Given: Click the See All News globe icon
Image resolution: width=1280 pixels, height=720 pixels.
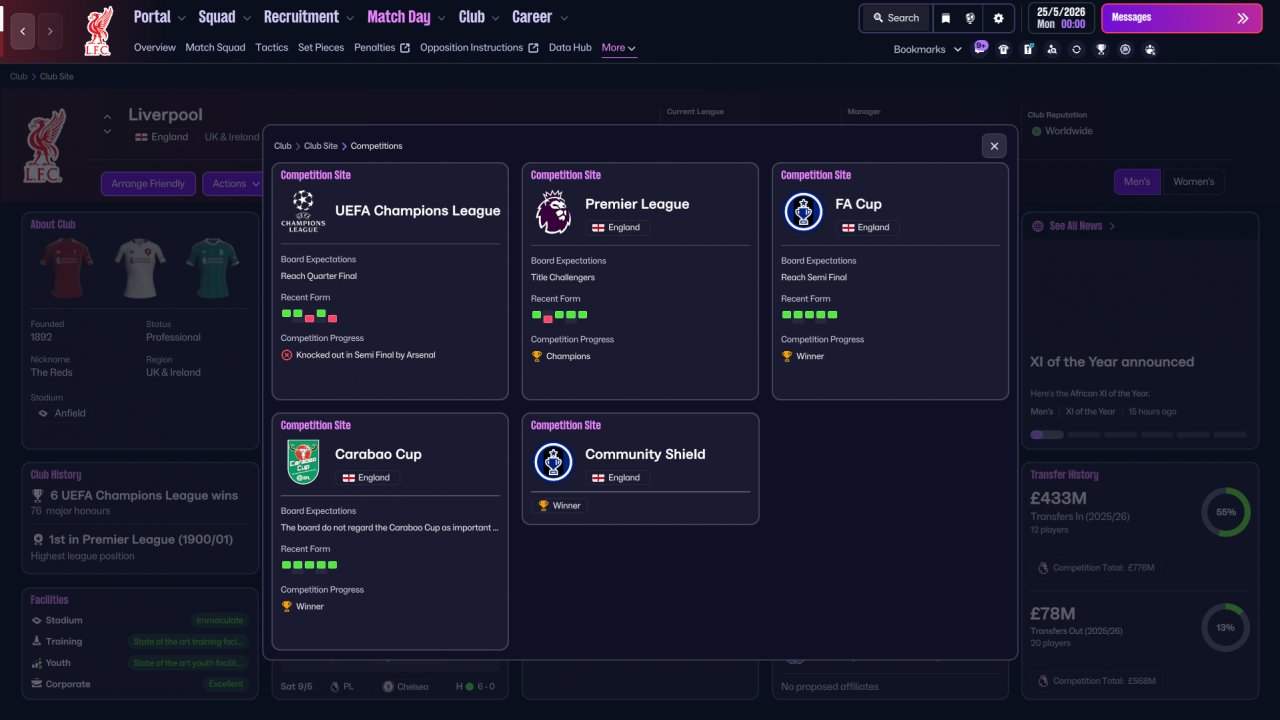Looking at the screenshot, I should tap(1037, 226).
